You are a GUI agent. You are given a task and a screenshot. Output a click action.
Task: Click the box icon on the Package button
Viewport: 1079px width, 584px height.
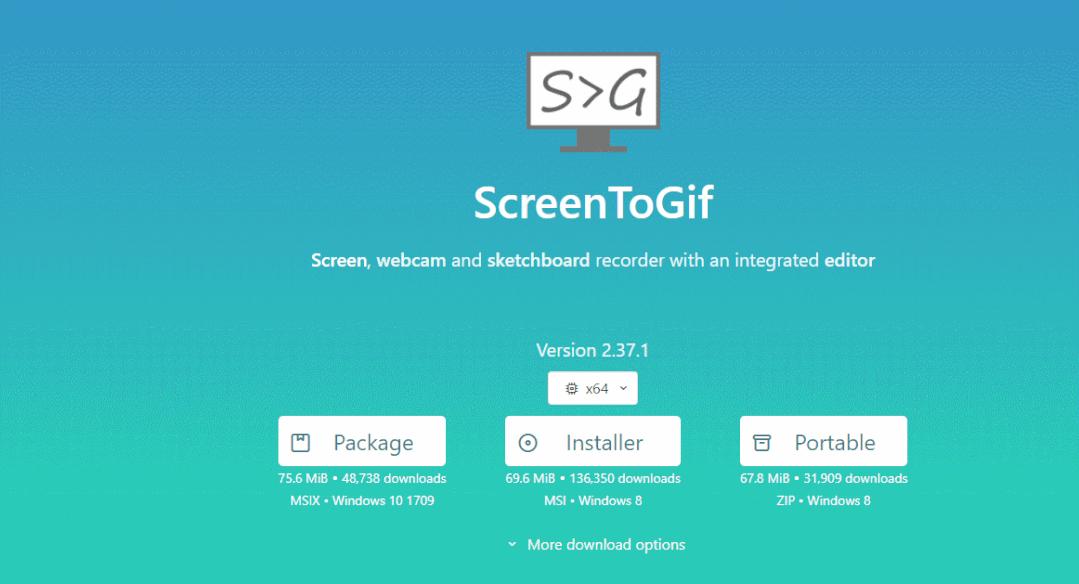tap(301, 442)
